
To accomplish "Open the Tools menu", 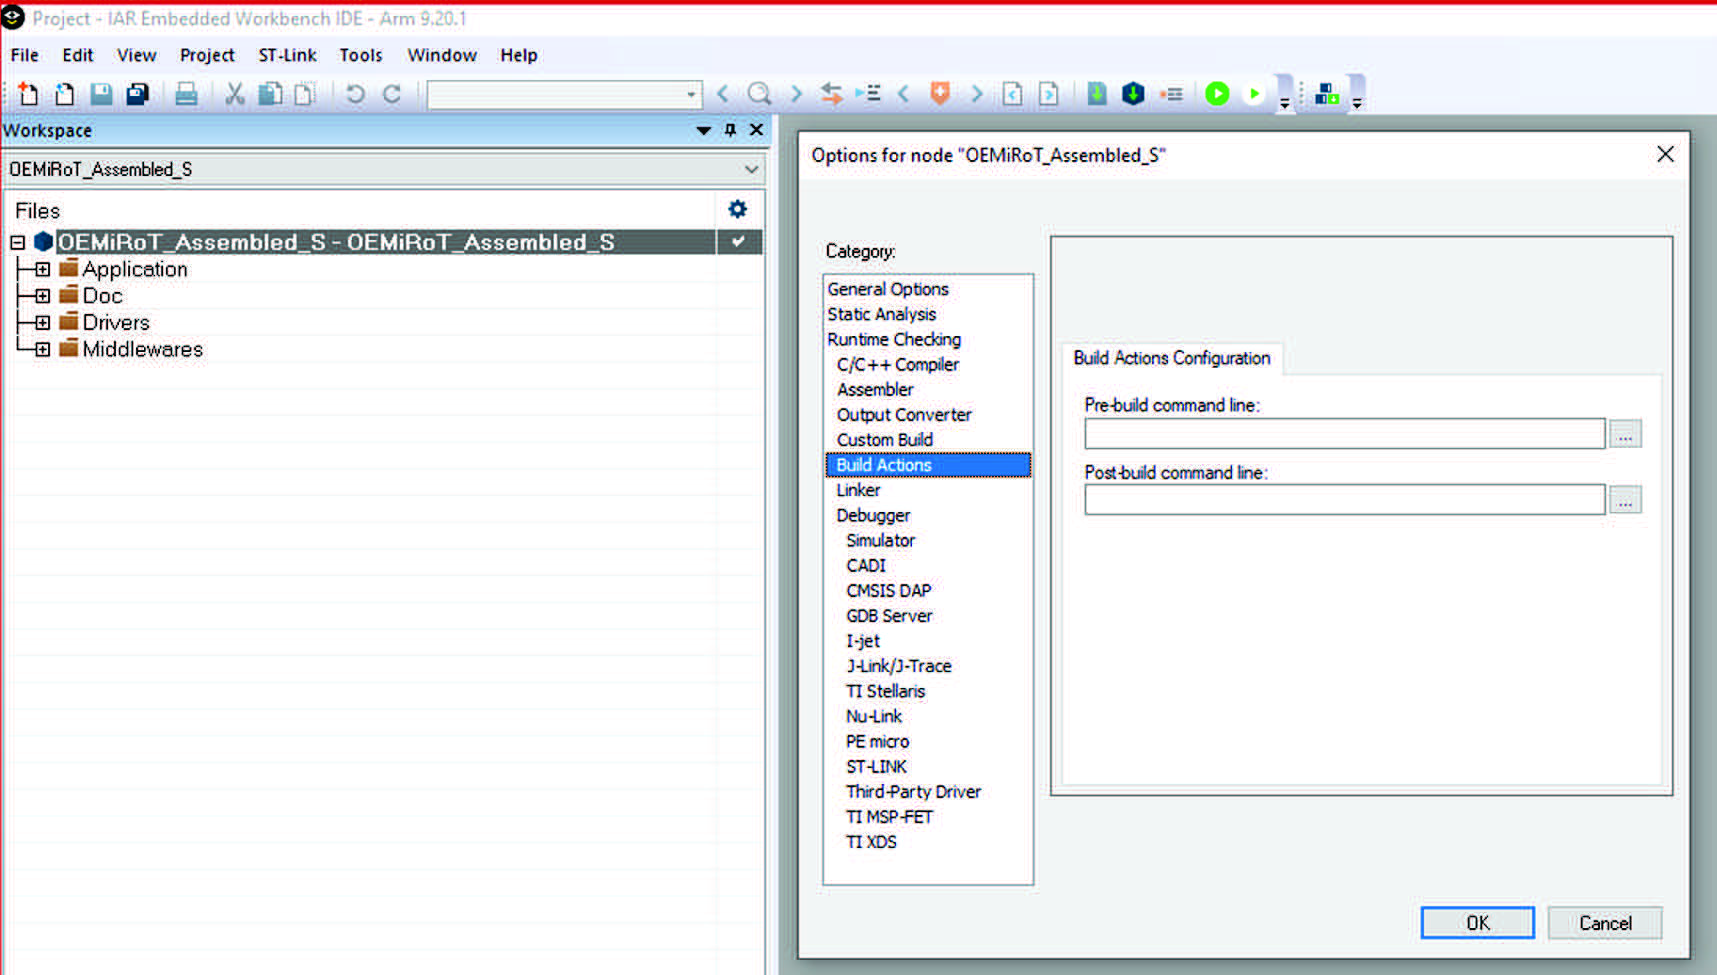I will pos(361,55).
